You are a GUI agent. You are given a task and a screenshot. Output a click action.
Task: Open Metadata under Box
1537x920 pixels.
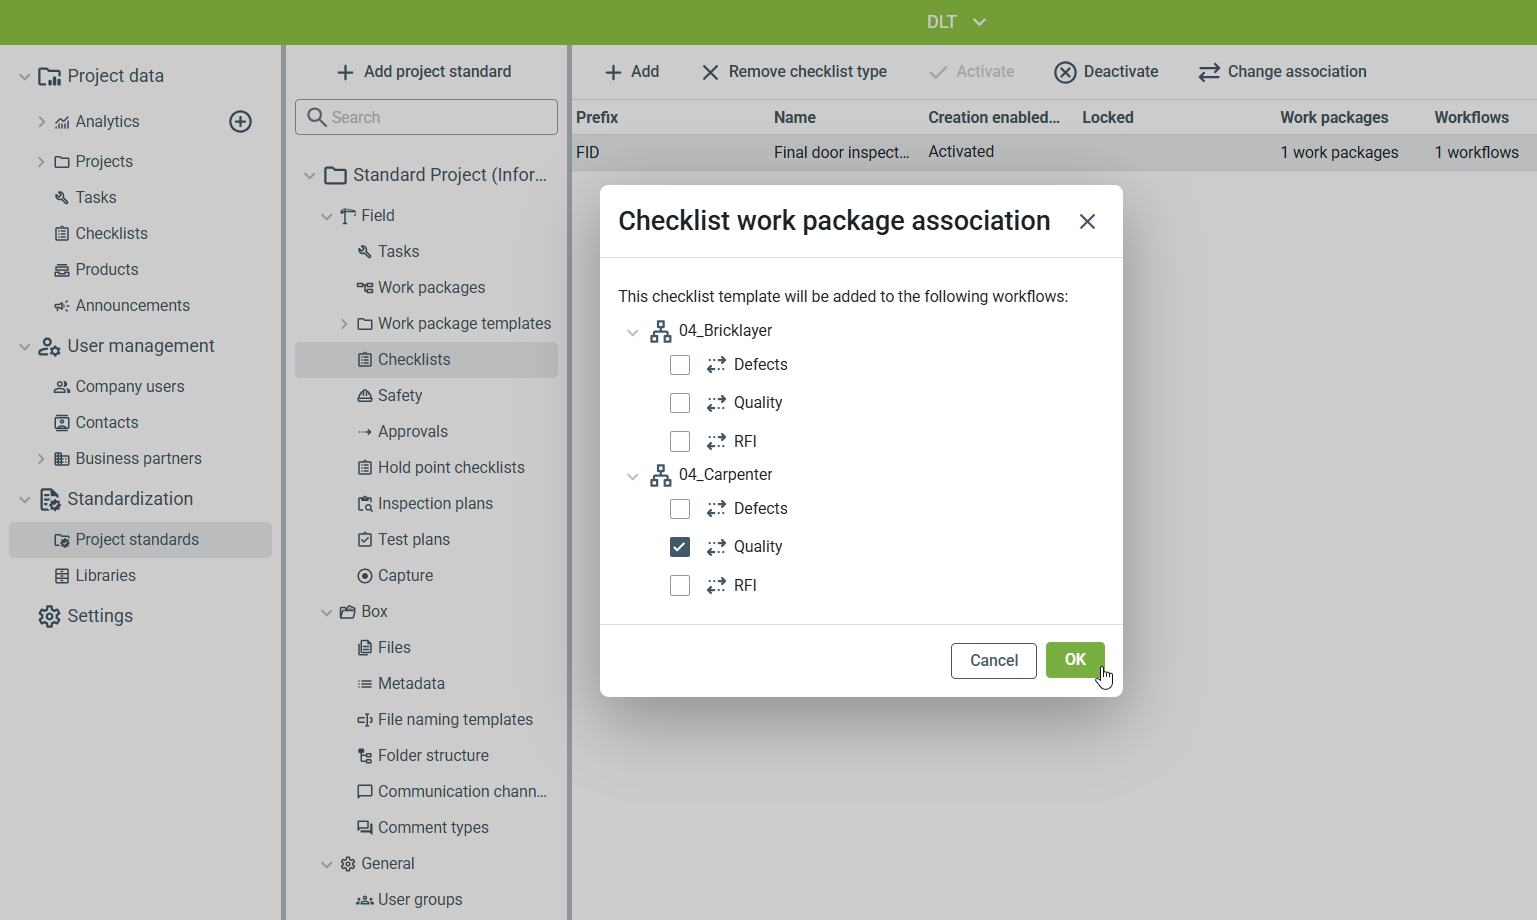click(x=411, y=684)
